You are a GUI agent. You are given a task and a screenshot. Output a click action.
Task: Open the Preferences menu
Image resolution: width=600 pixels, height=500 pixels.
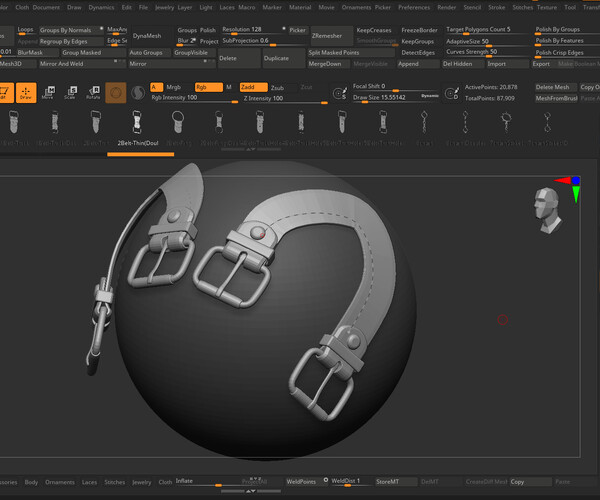click(414, 7)
